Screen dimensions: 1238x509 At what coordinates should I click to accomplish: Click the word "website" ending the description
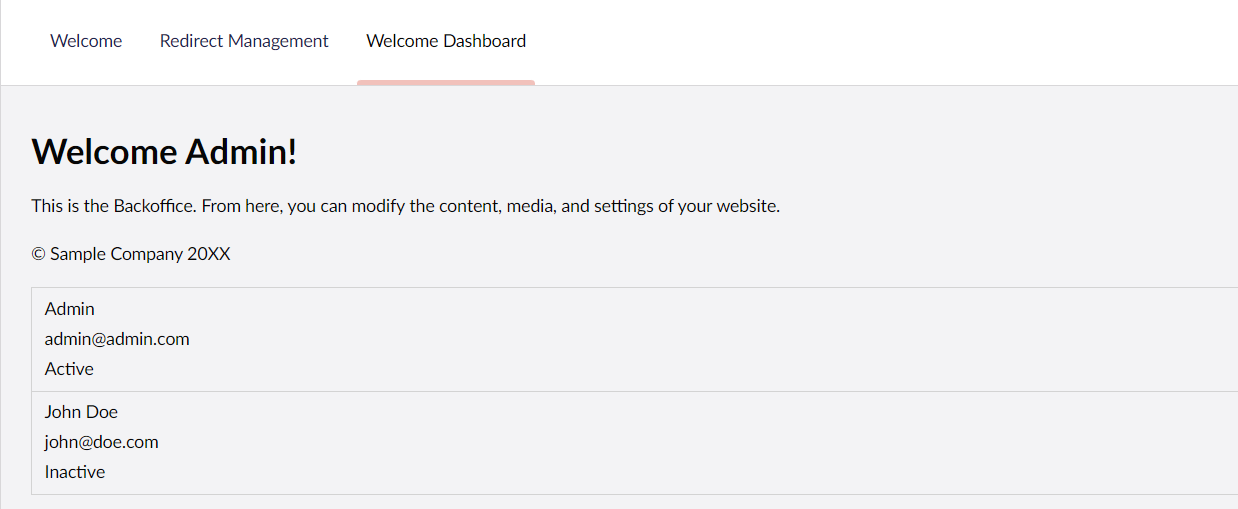(746, 207)
